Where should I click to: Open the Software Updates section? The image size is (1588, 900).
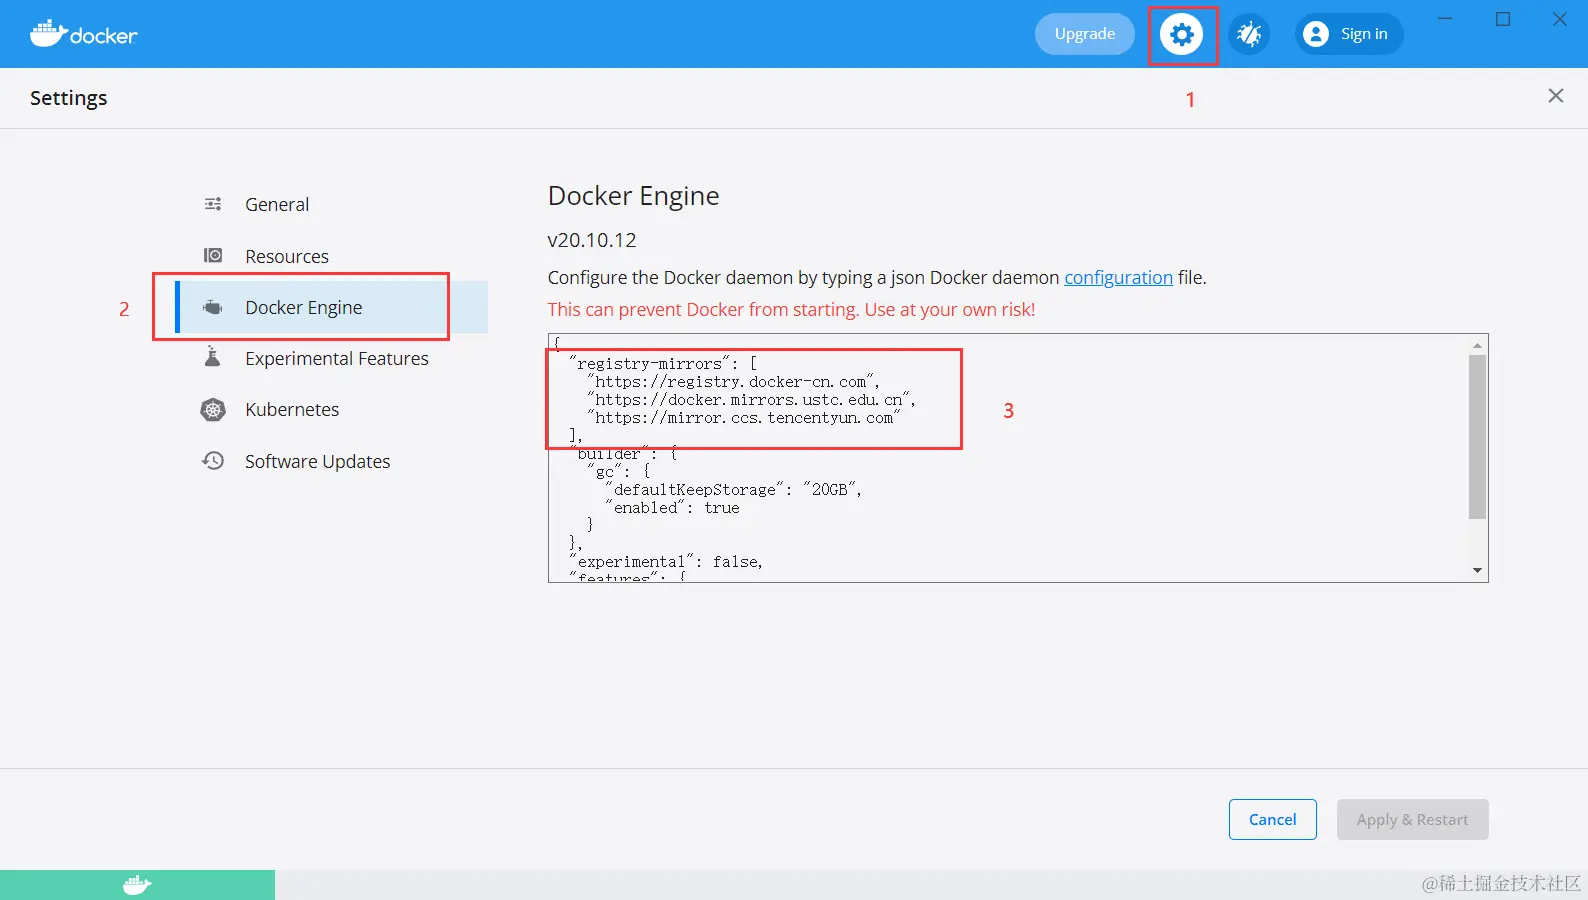click(x=318, y=461)
